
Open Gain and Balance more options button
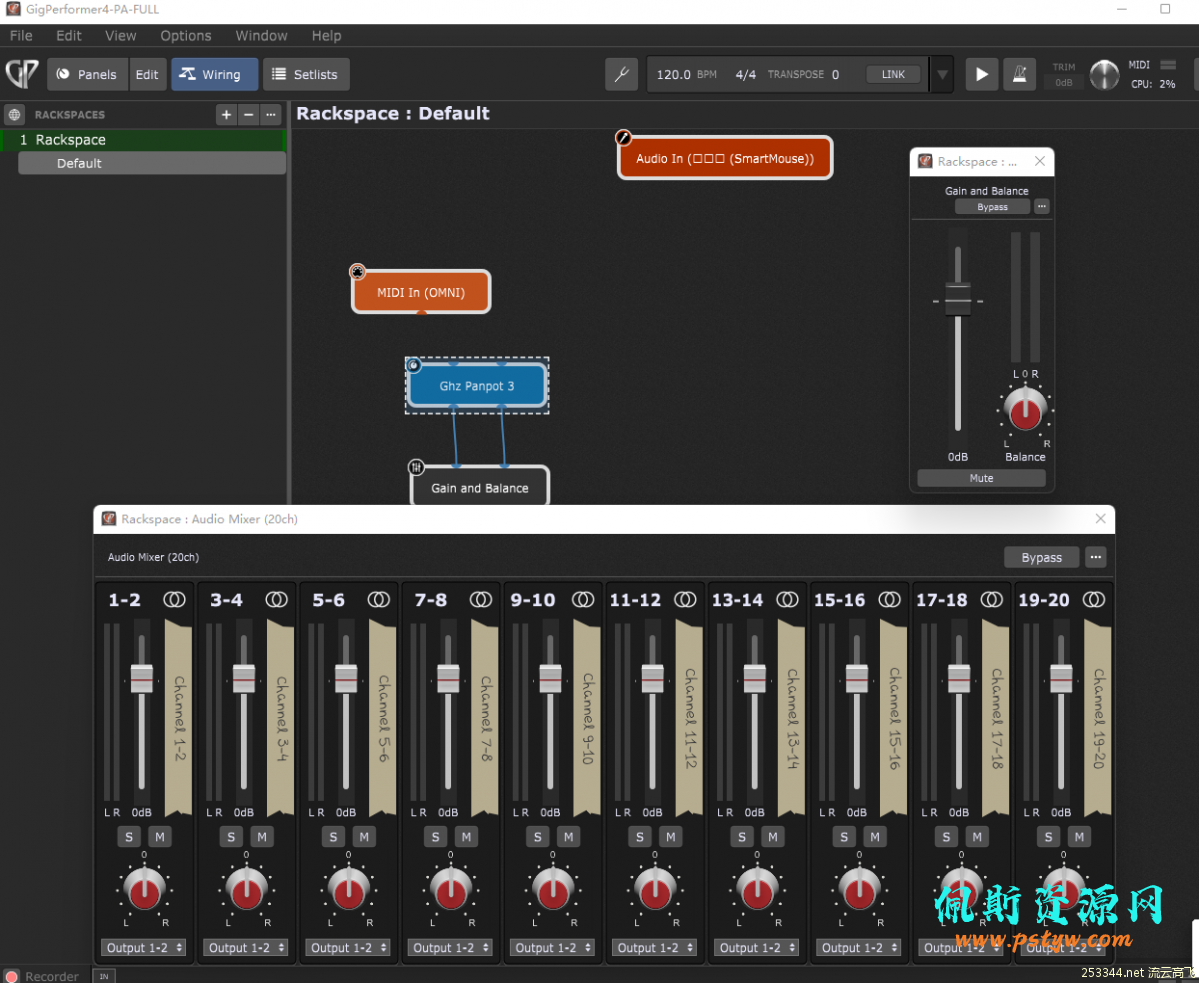pos(1041,206)
